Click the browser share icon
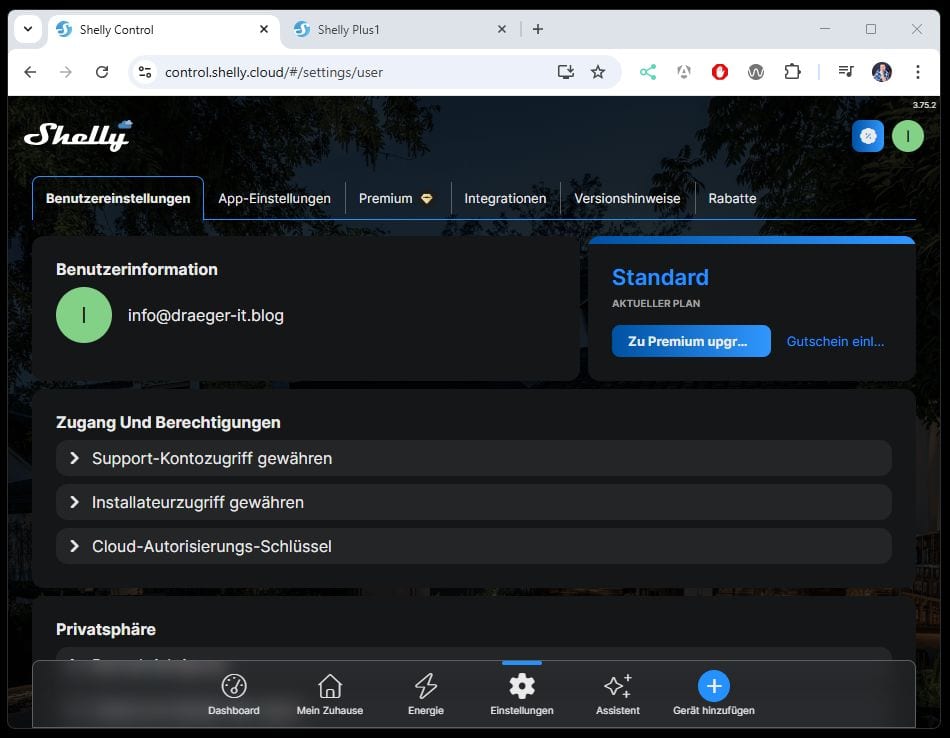950x738 pixels. 647,72
